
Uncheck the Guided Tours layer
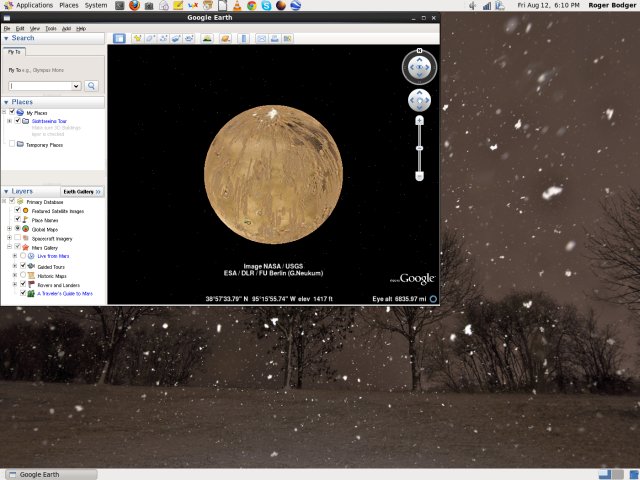[23, 266]
